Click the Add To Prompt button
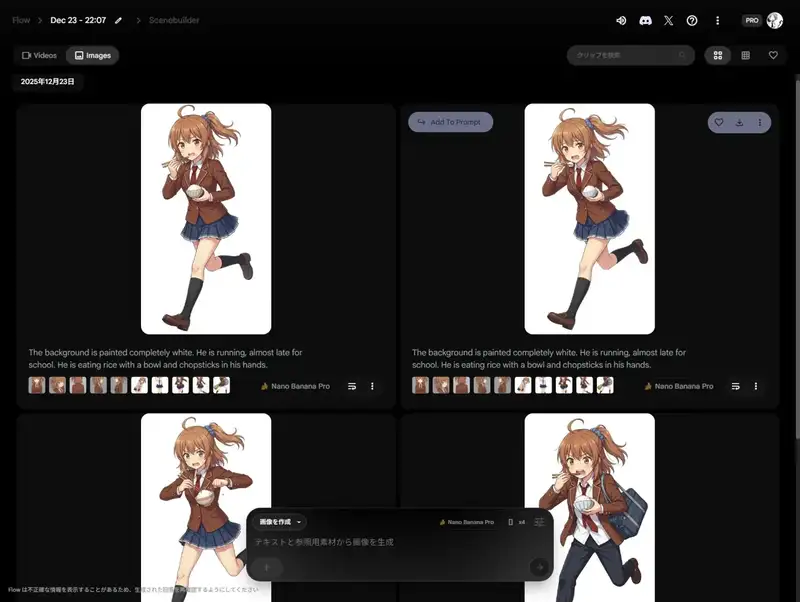Image resolution: width=800 pixels, height=602 pixels. tap(450, 122)
